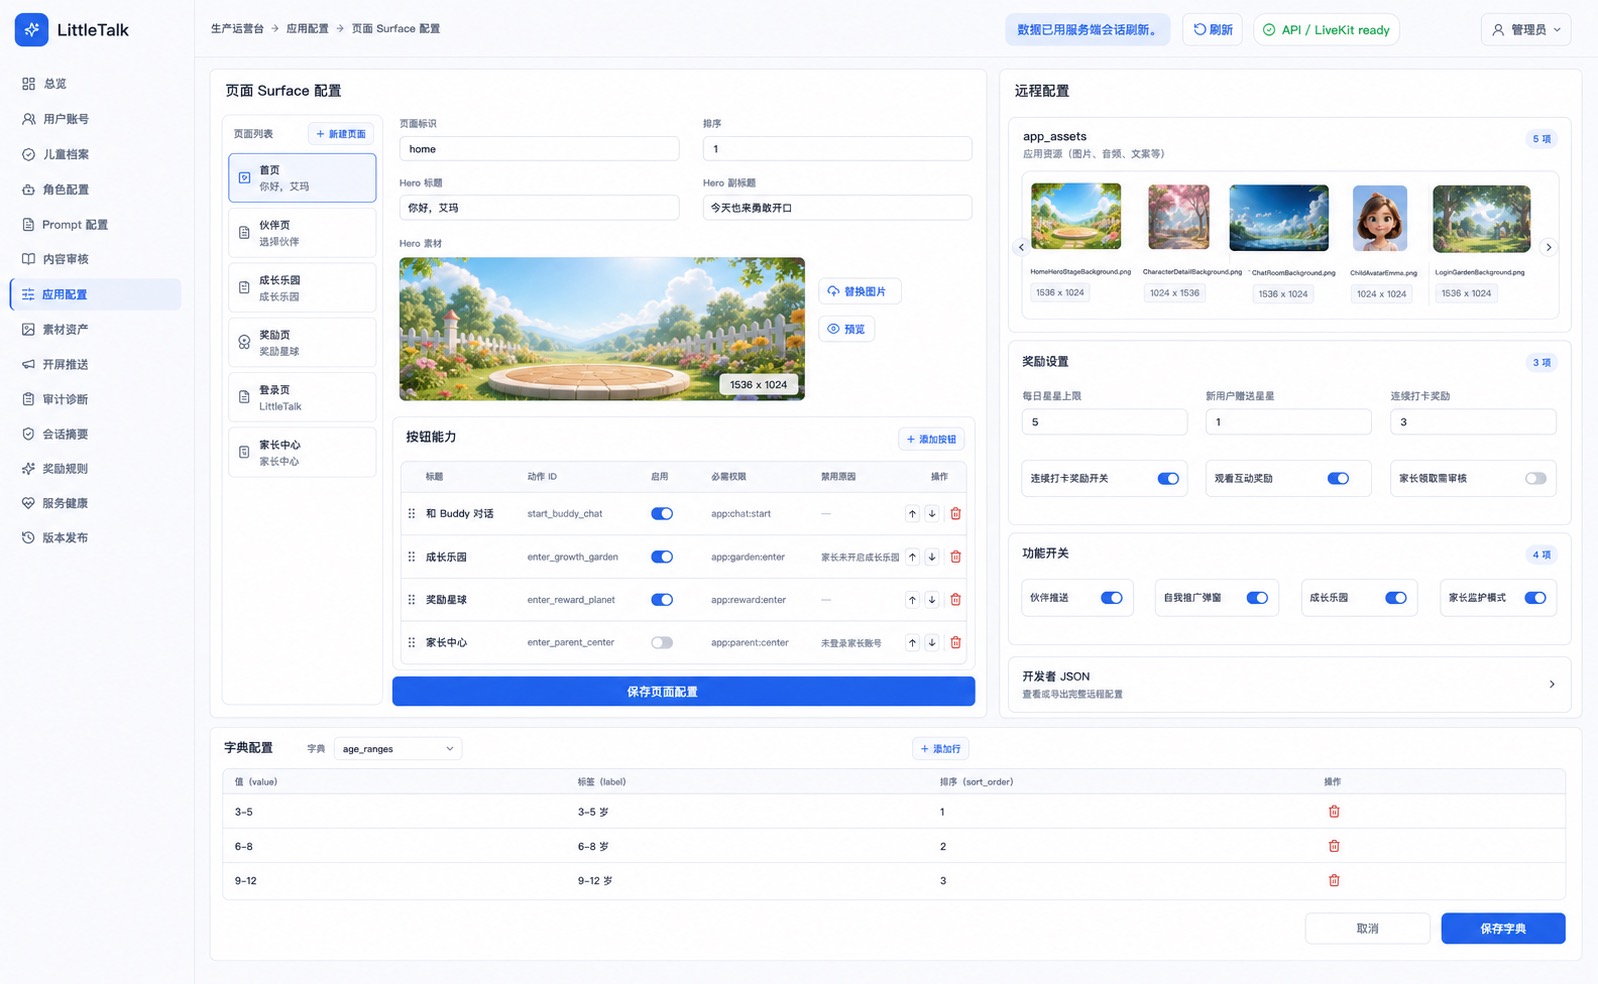1598x984 pixels.
Task: Click the LittleTalk logo icon
Action: point(32,30)
